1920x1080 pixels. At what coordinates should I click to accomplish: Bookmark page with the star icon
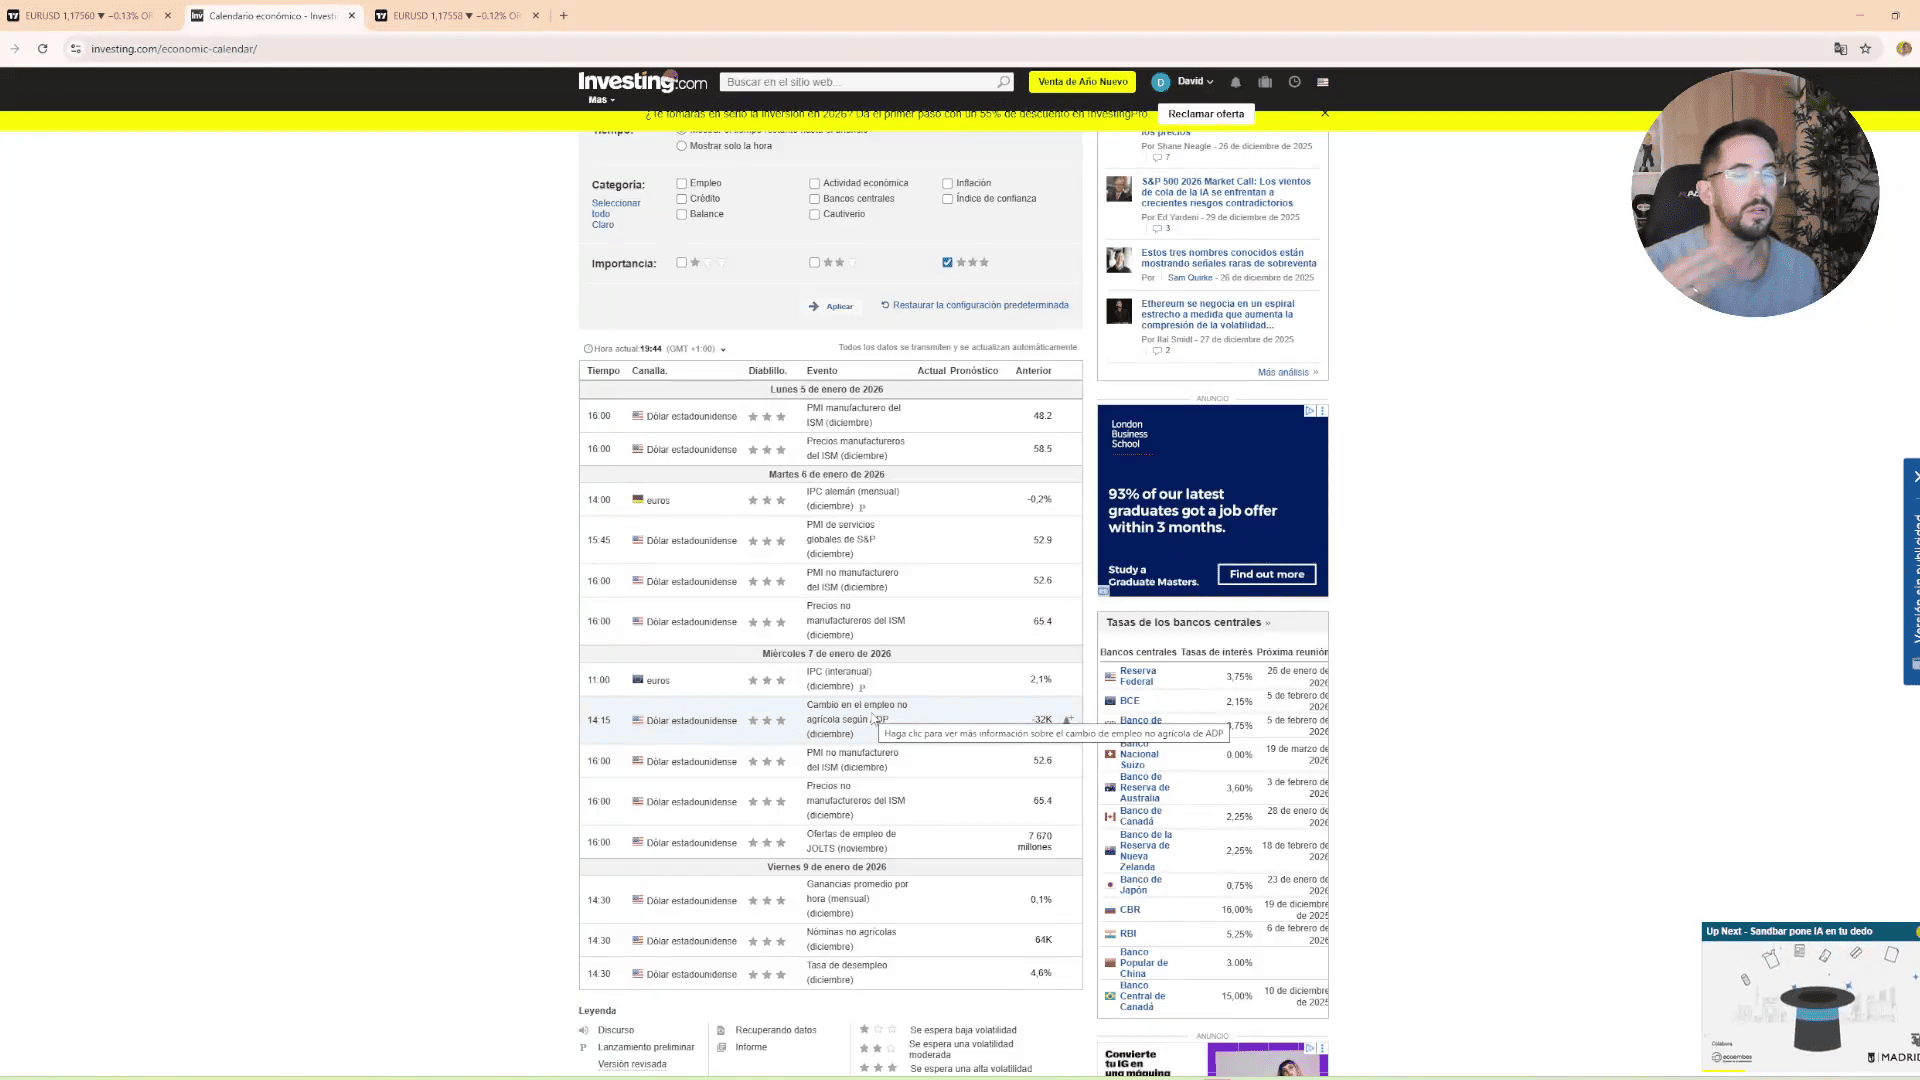(1865, 48)
